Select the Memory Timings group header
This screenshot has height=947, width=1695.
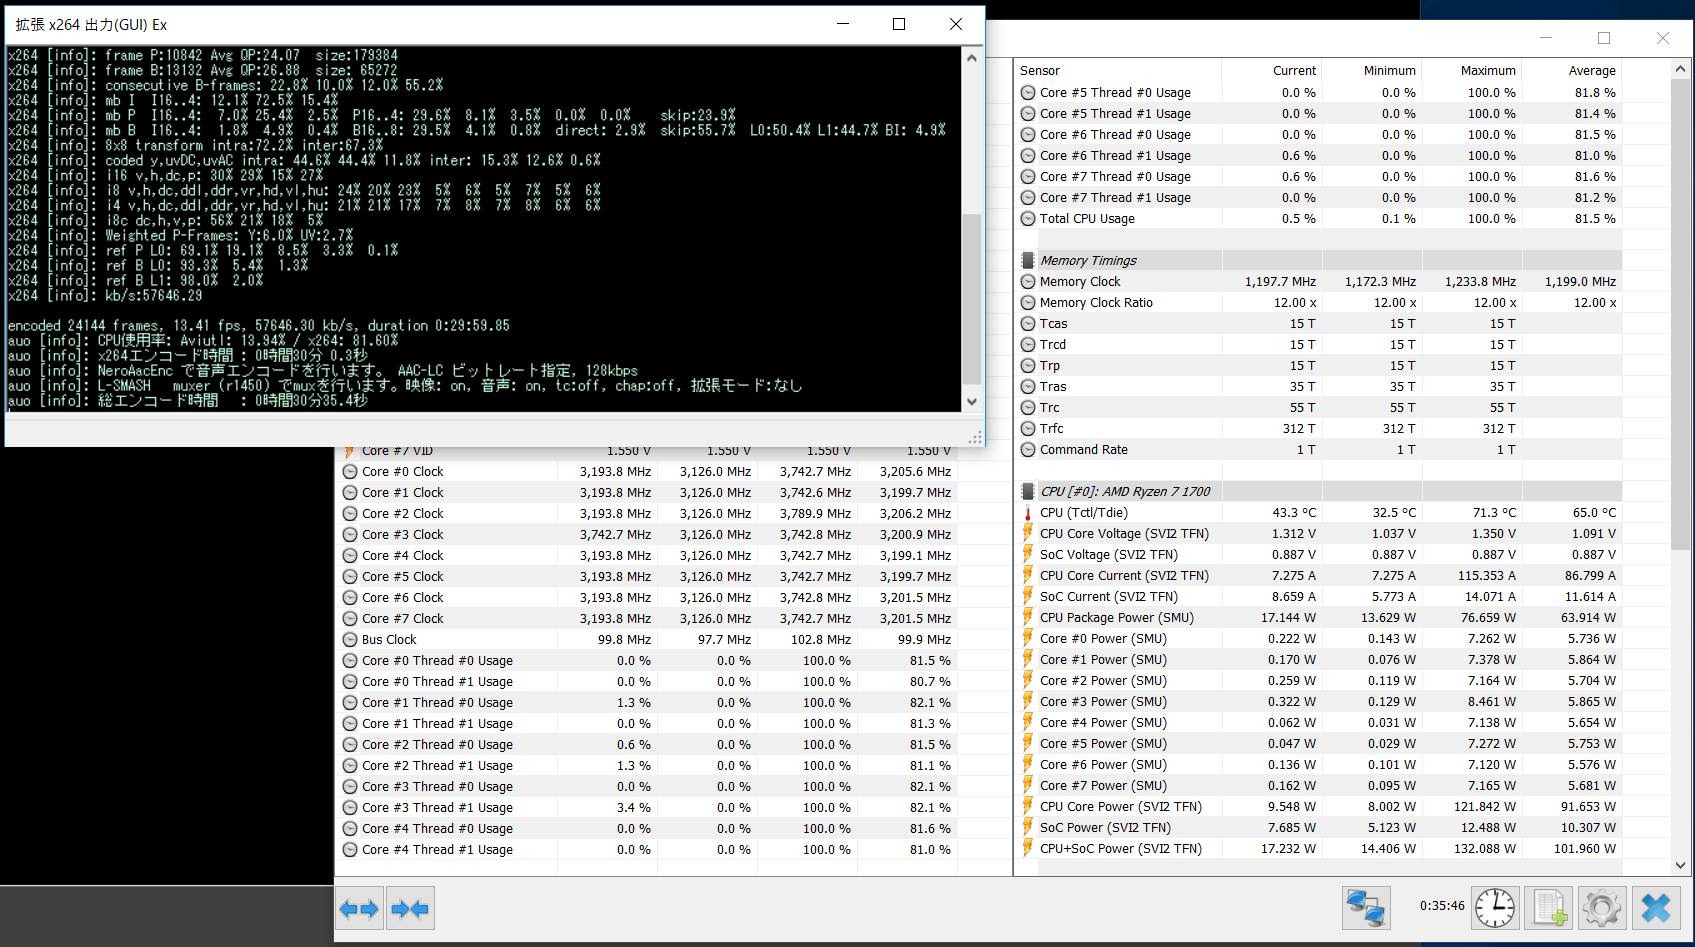point(1318,261)
